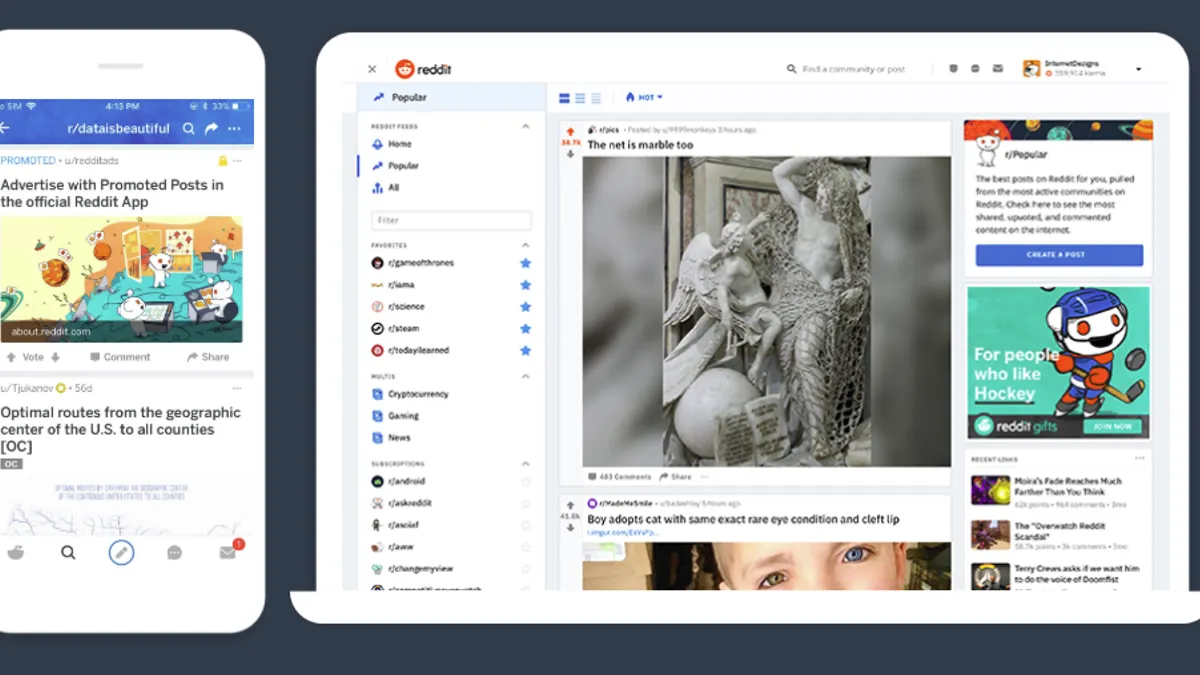The width and height of the screenshot is (1200, 675).
Task: Switch to the compact view layout icon
Action: pos(596,98)
